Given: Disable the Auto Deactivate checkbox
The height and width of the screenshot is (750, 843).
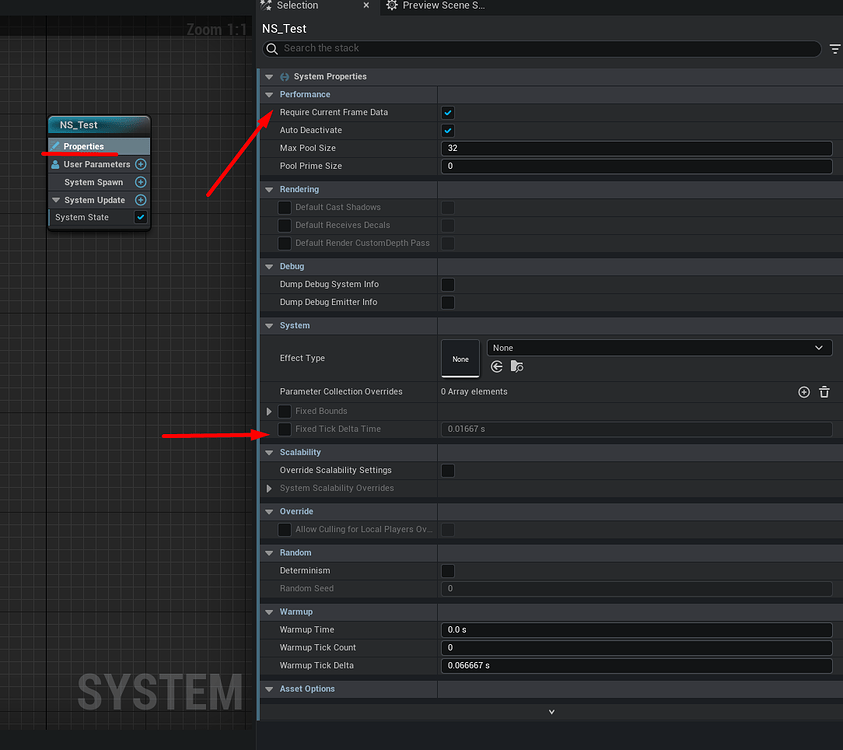Looking at the screenshot, I should click(447, 130).
